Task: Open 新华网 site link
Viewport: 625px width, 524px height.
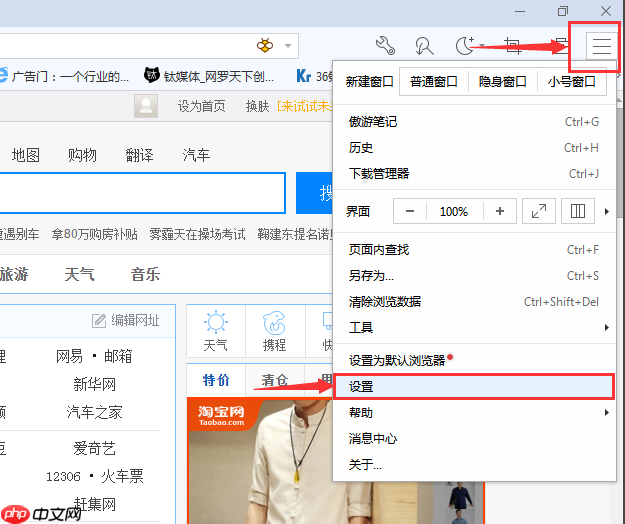Action: pyautogui.click(x=94, y=384)
